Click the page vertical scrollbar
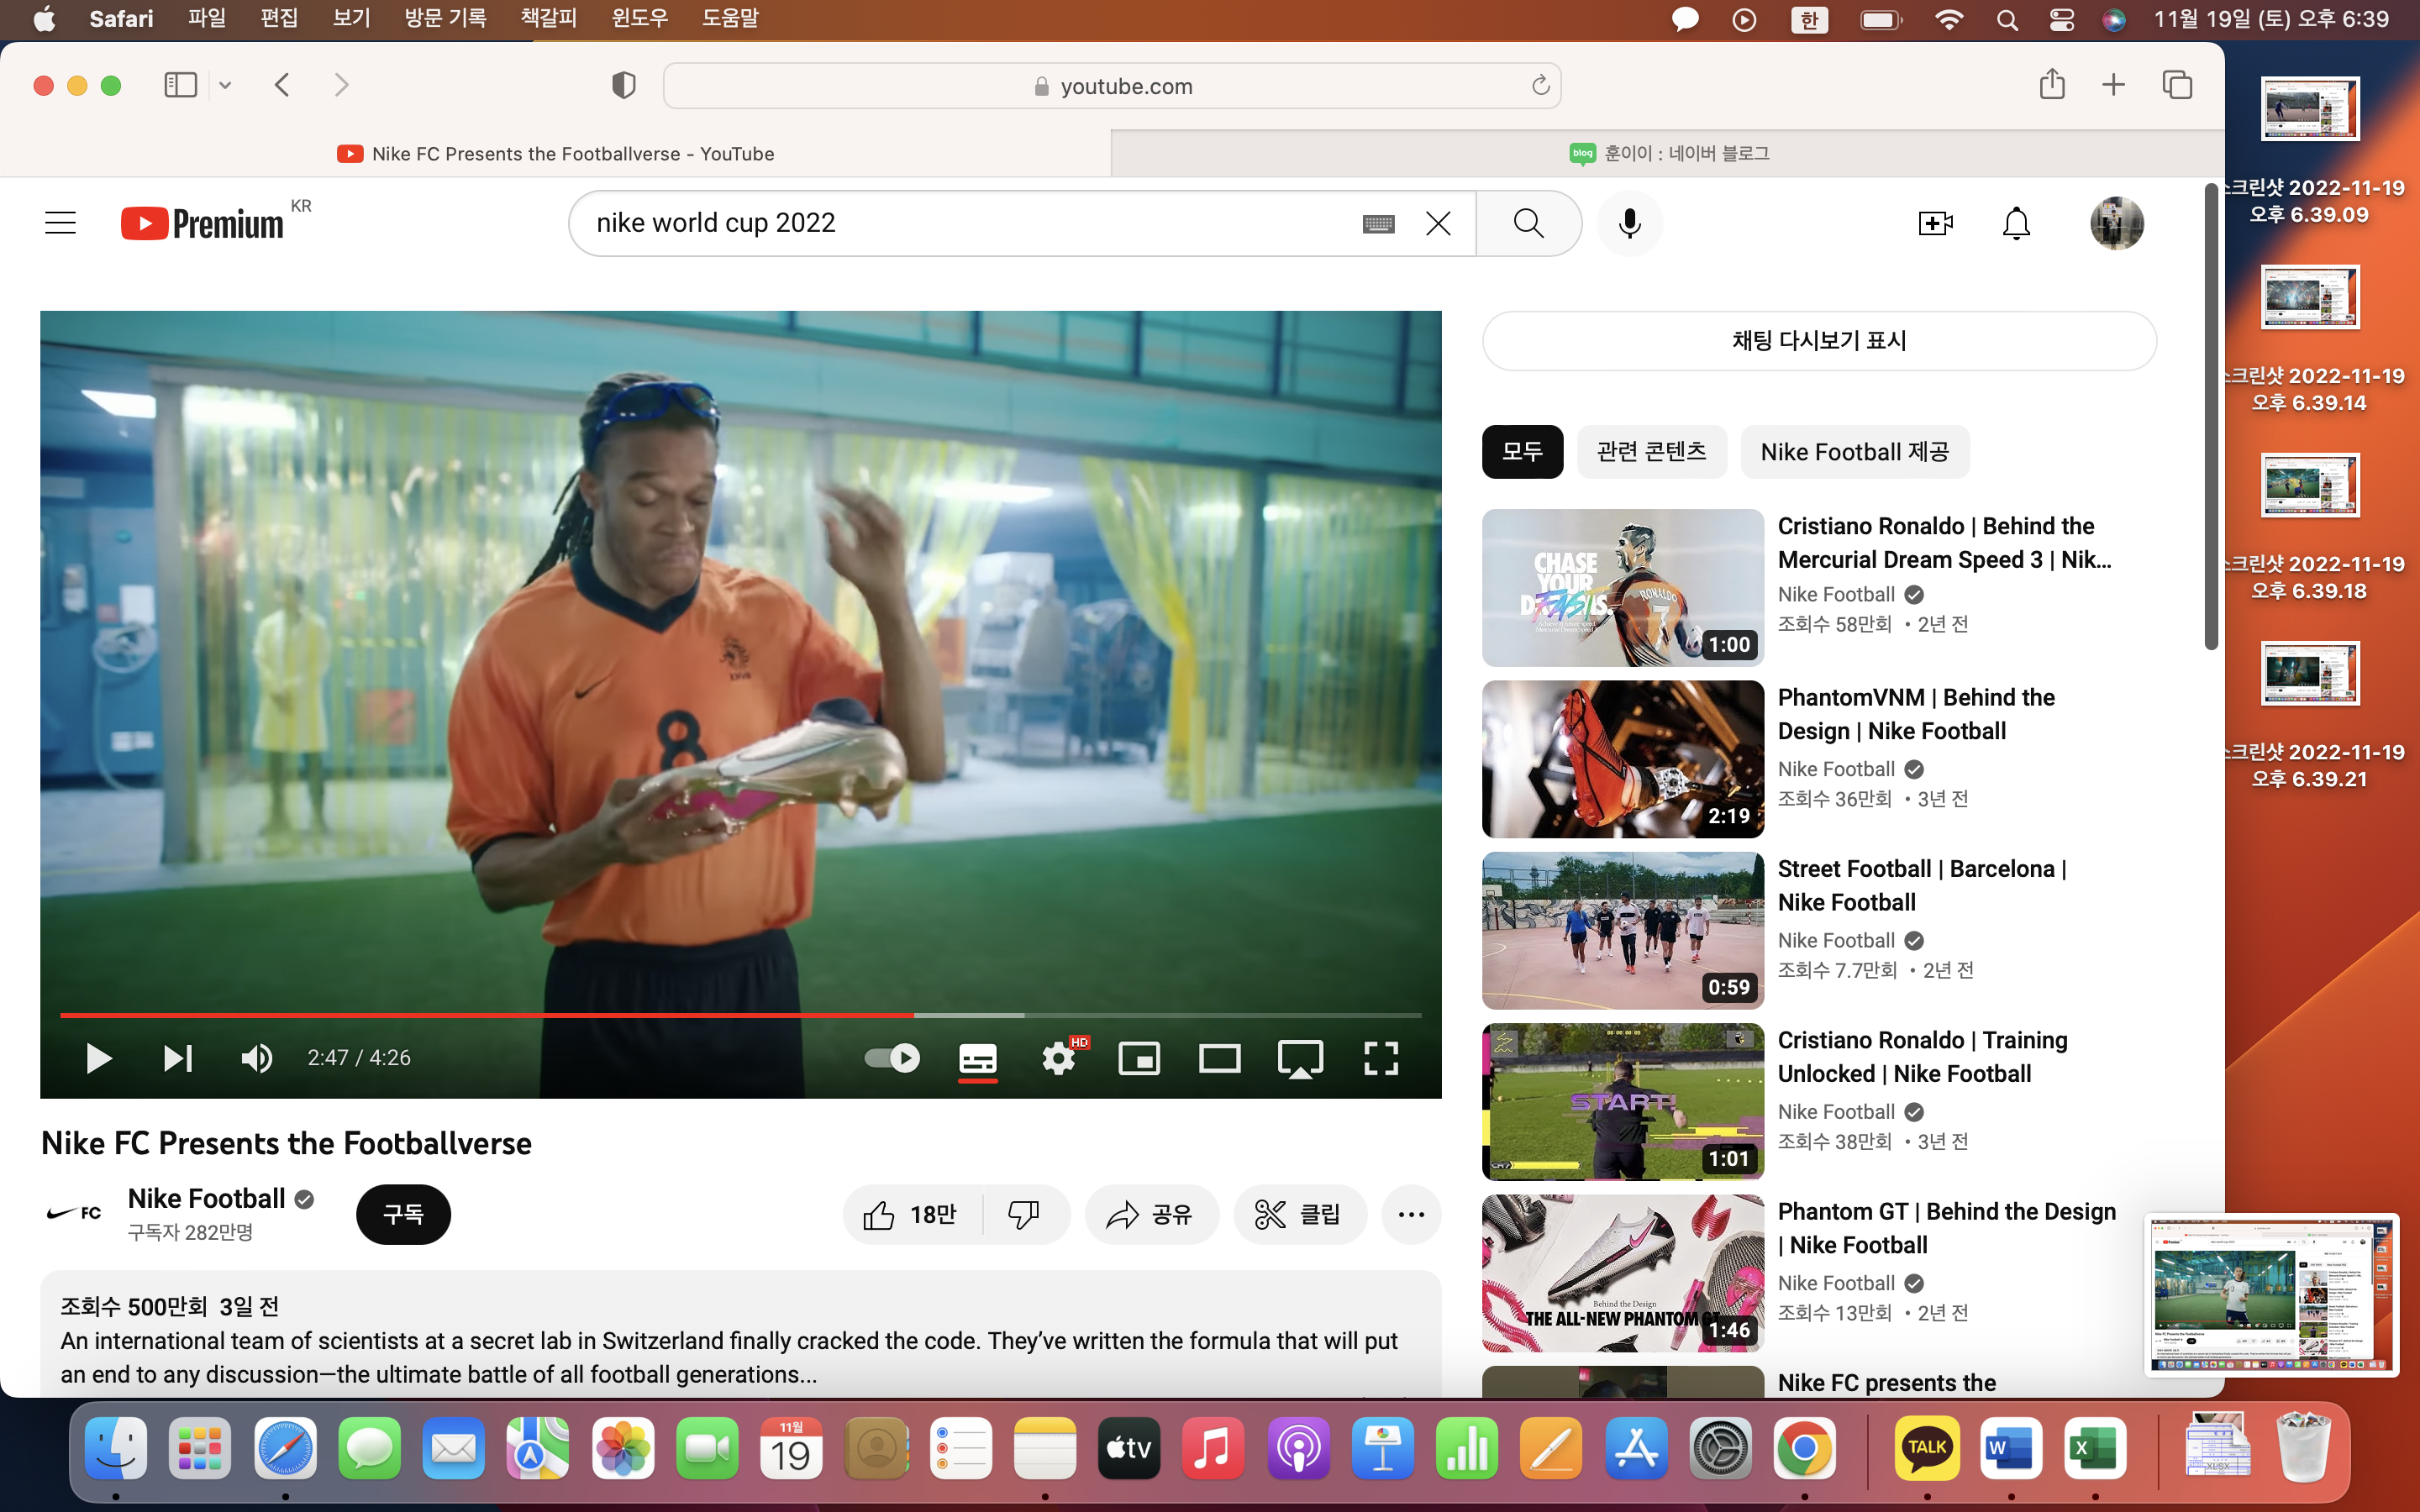2420x1512 pixels. pyautogui.click(x=2211, y=415)
